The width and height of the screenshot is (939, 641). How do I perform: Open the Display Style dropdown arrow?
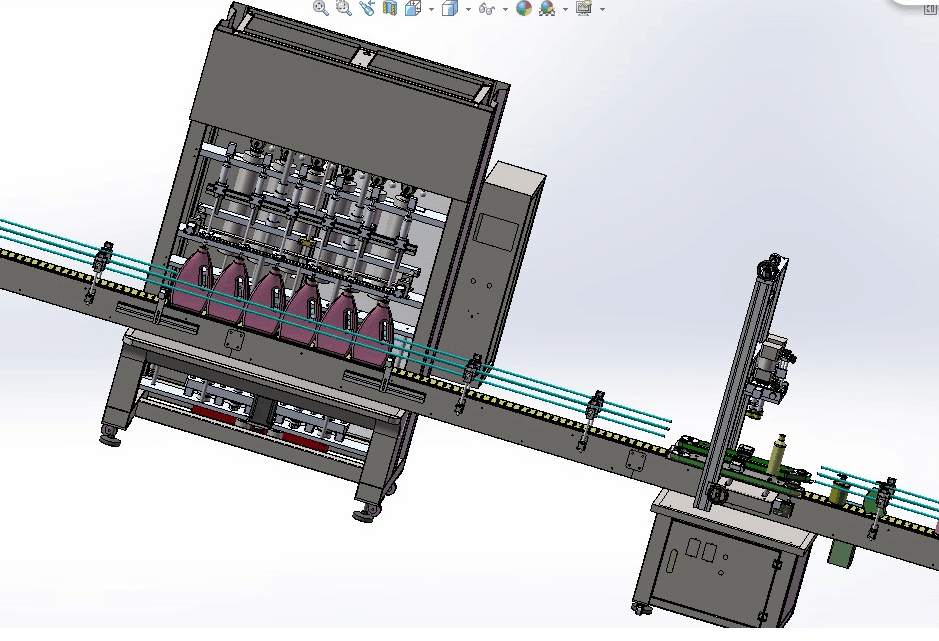point(468,9)
